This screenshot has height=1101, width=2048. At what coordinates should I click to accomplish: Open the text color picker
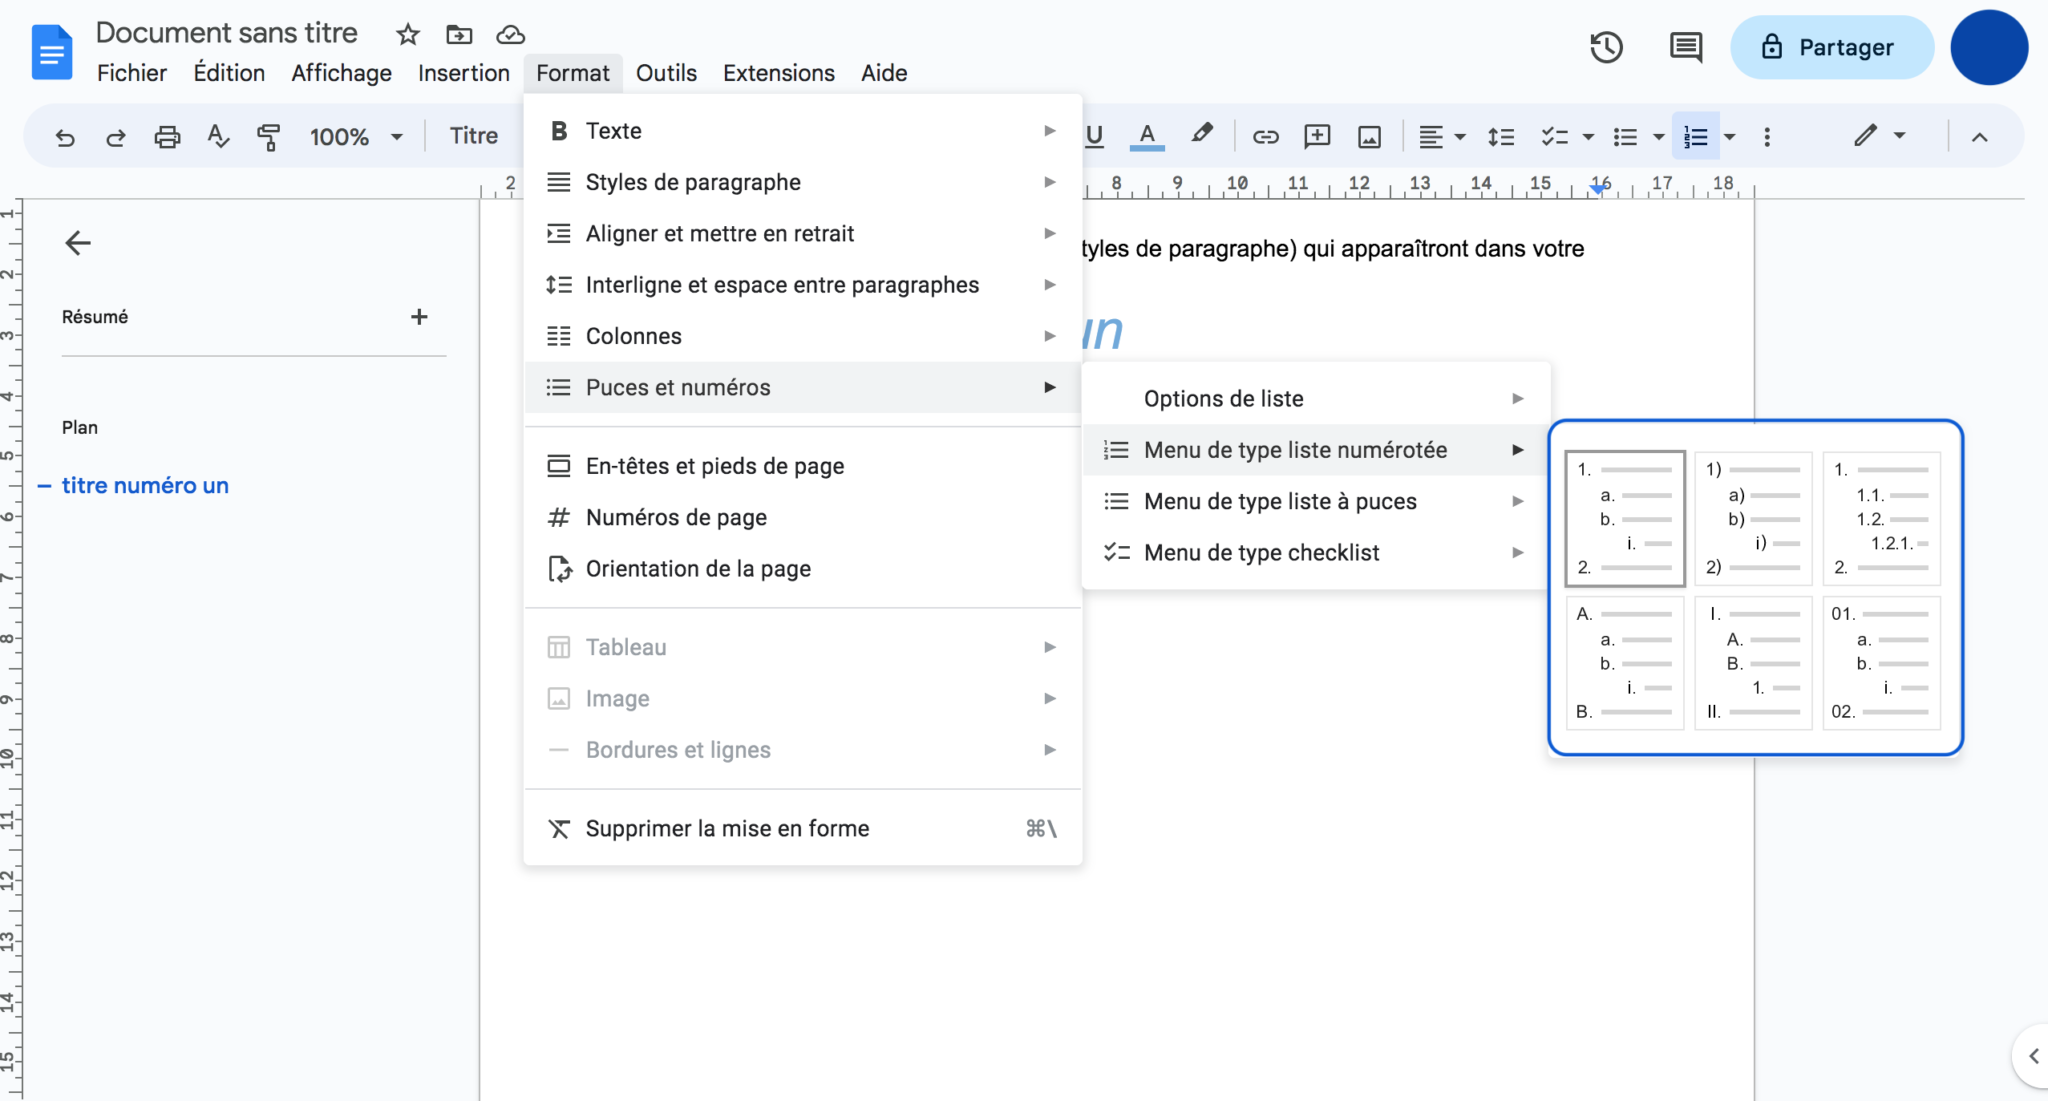tap(1146, 136)
